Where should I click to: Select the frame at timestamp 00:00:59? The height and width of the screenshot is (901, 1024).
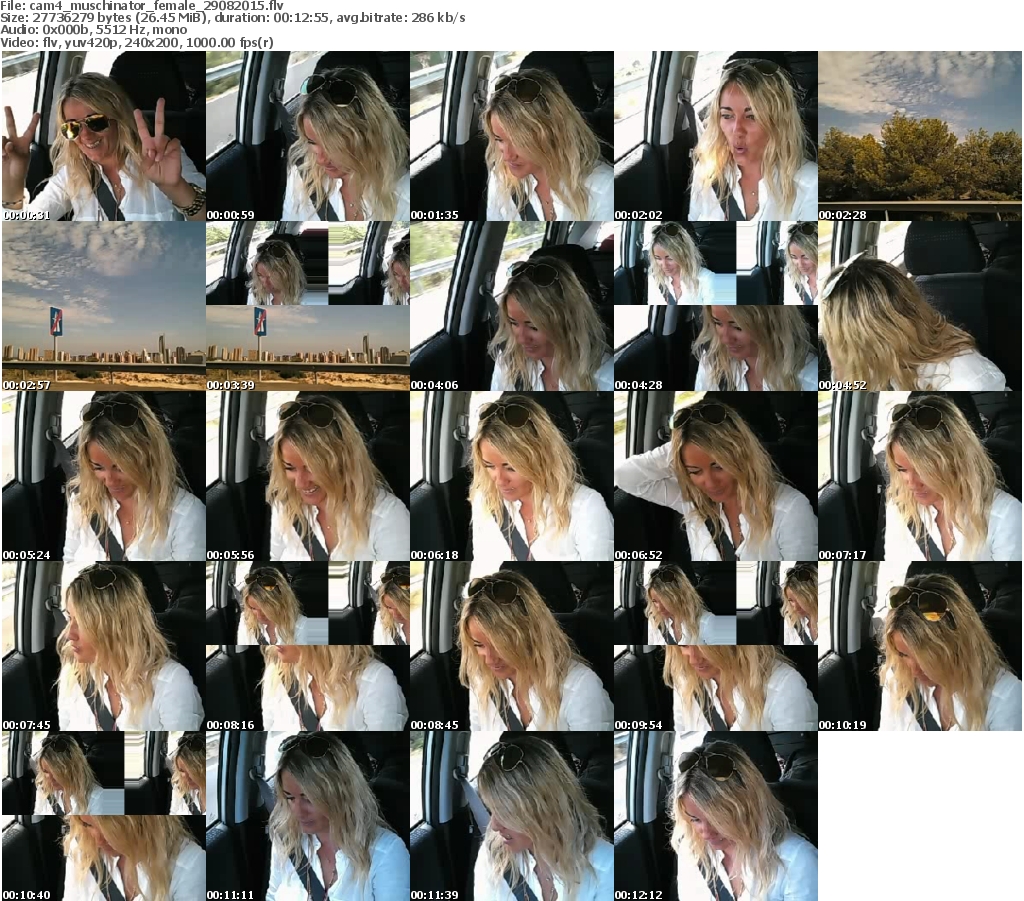pyautogui.click(x=308, y=136)
